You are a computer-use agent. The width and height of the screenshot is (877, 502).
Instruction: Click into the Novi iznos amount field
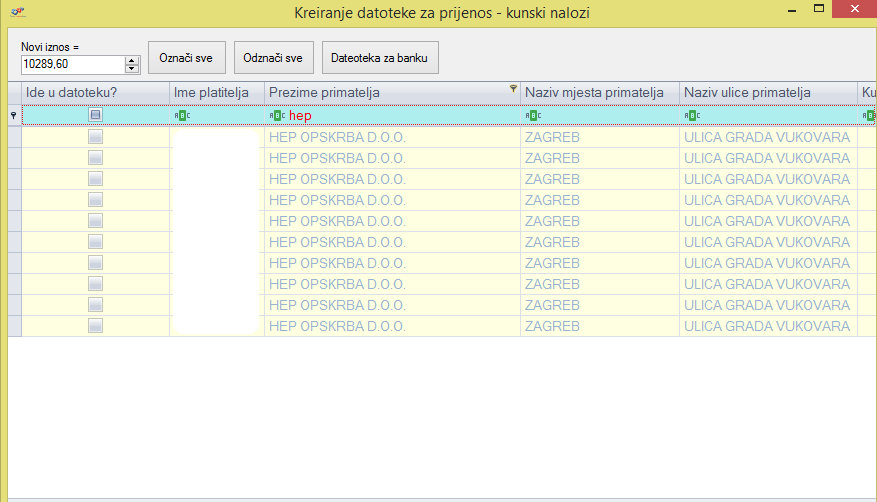coord(70,65)
